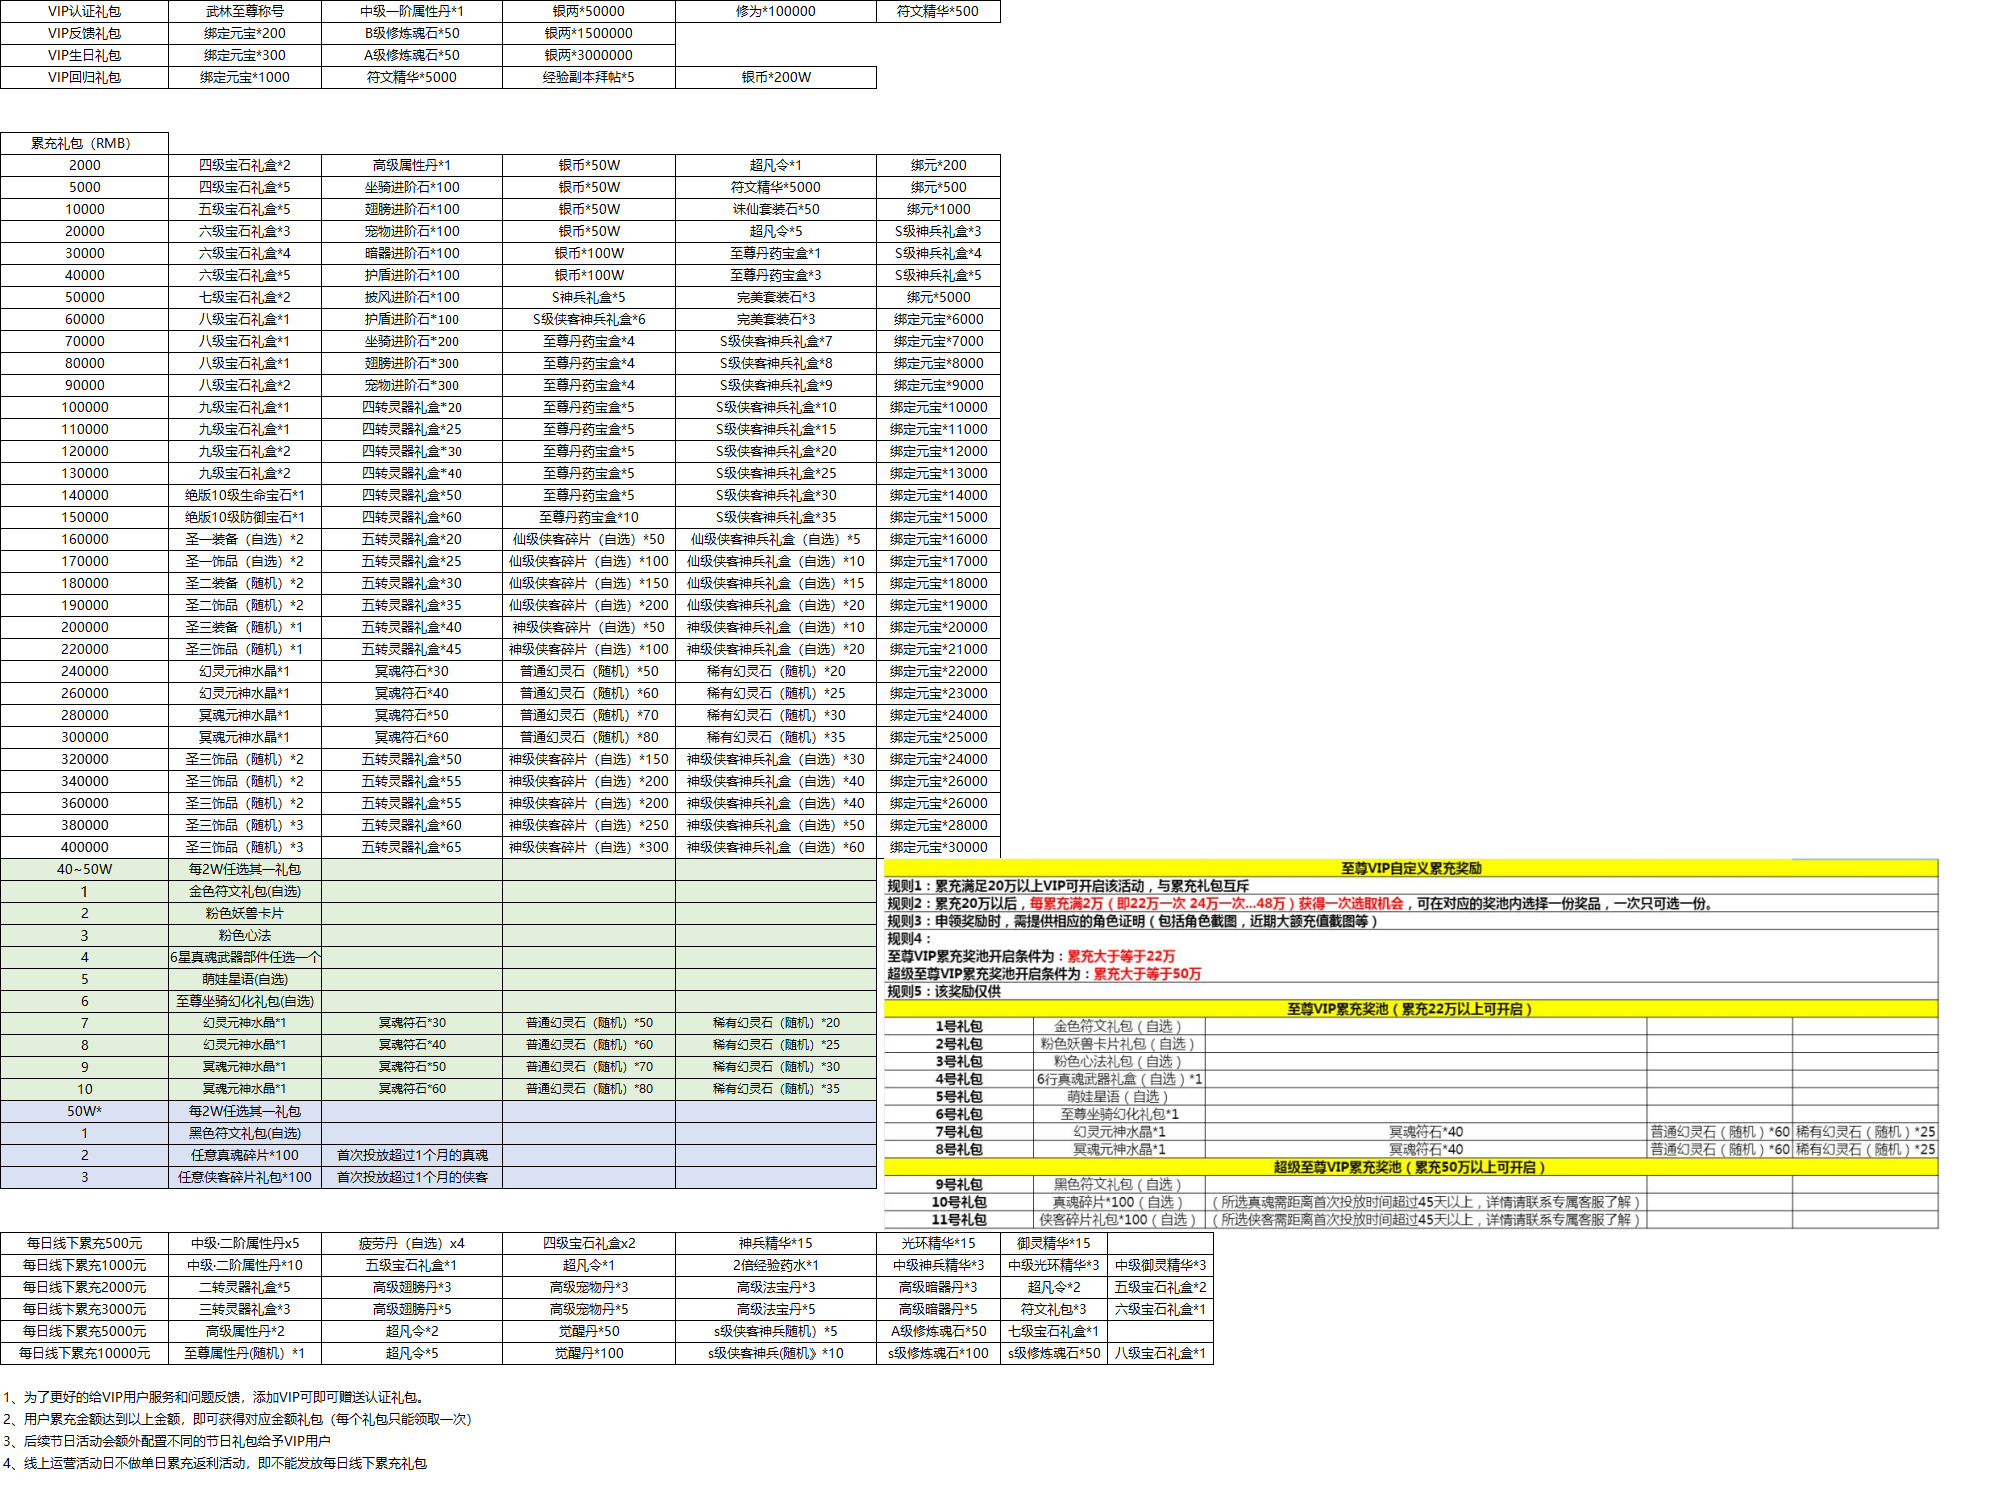Select the '至尊丹药宝盒*10' cell
Viewport: 2006px width, 1497px height.
tap(589, 517)
